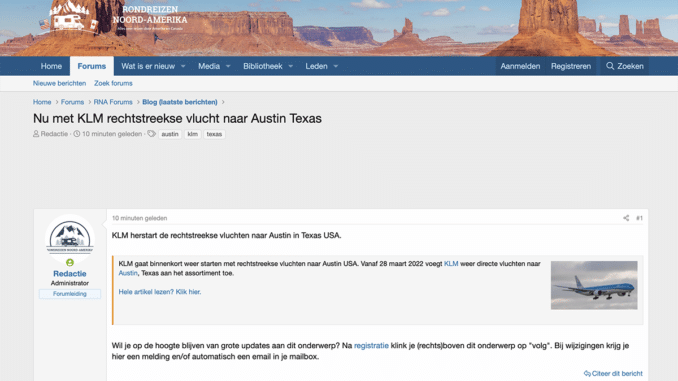Click the Registreren button
Screen dimensions: 678x381
click(571, 66)
